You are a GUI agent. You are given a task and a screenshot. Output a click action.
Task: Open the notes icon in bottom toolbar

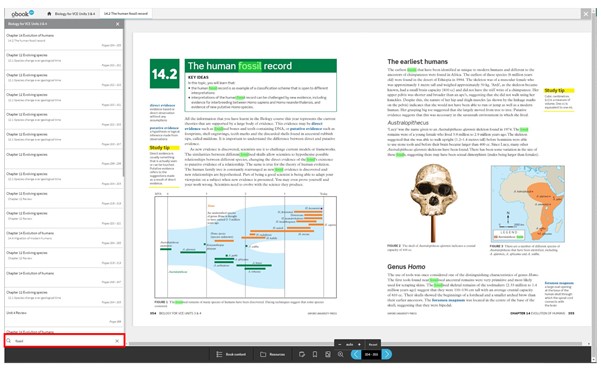302,354
